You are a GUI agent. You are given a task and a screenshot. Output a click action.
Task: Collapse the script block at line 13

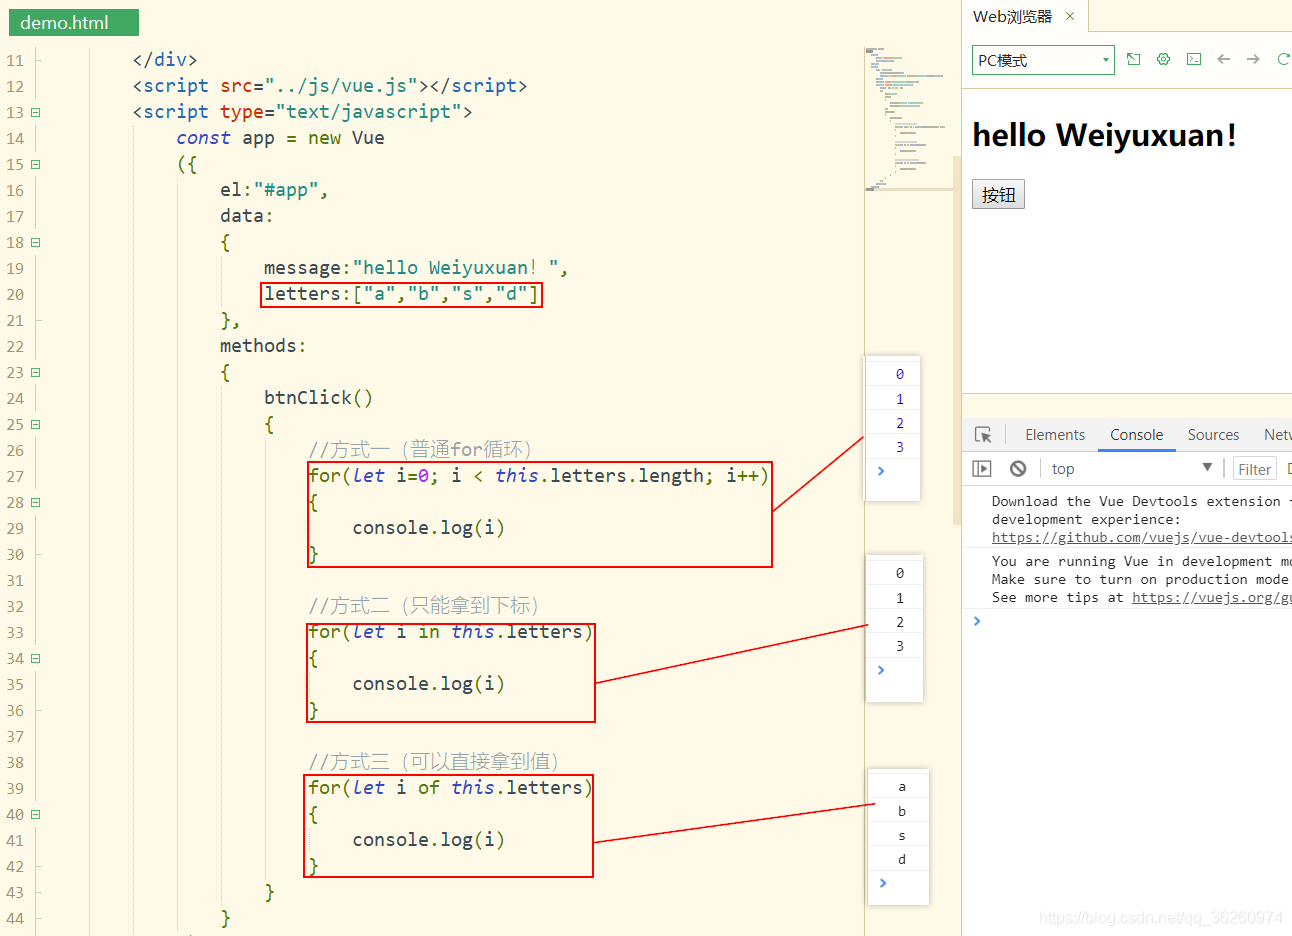pyautogui.click(x=36, y=112)
